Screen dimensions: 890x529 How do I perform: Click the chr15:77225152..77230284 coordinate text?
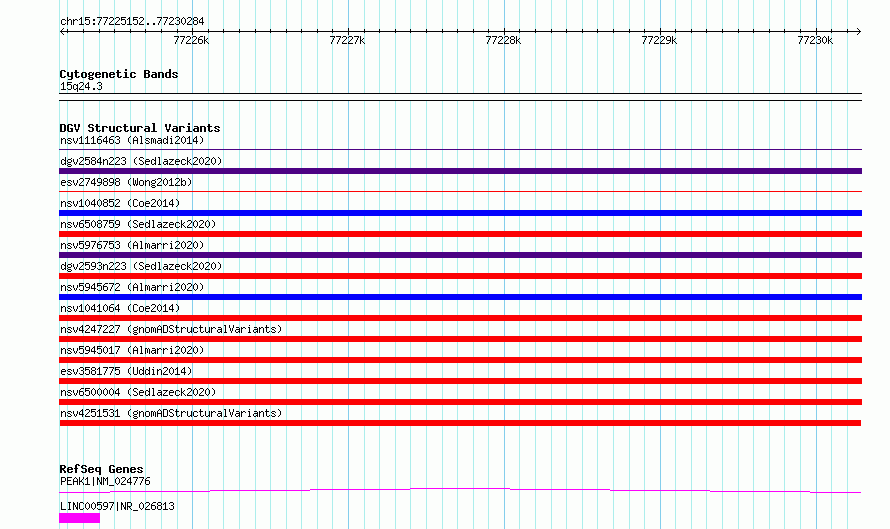(132, 22)
